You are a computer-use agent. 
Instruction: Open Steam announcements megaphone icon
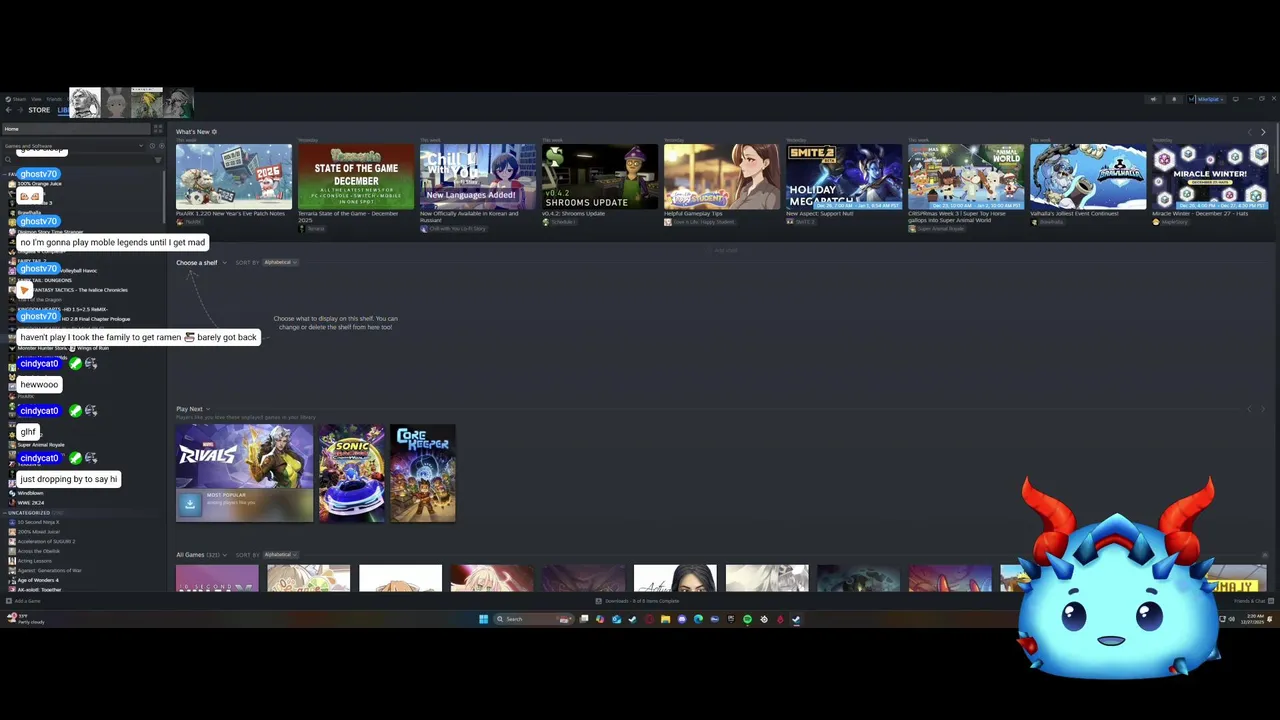pos(1153,99)
